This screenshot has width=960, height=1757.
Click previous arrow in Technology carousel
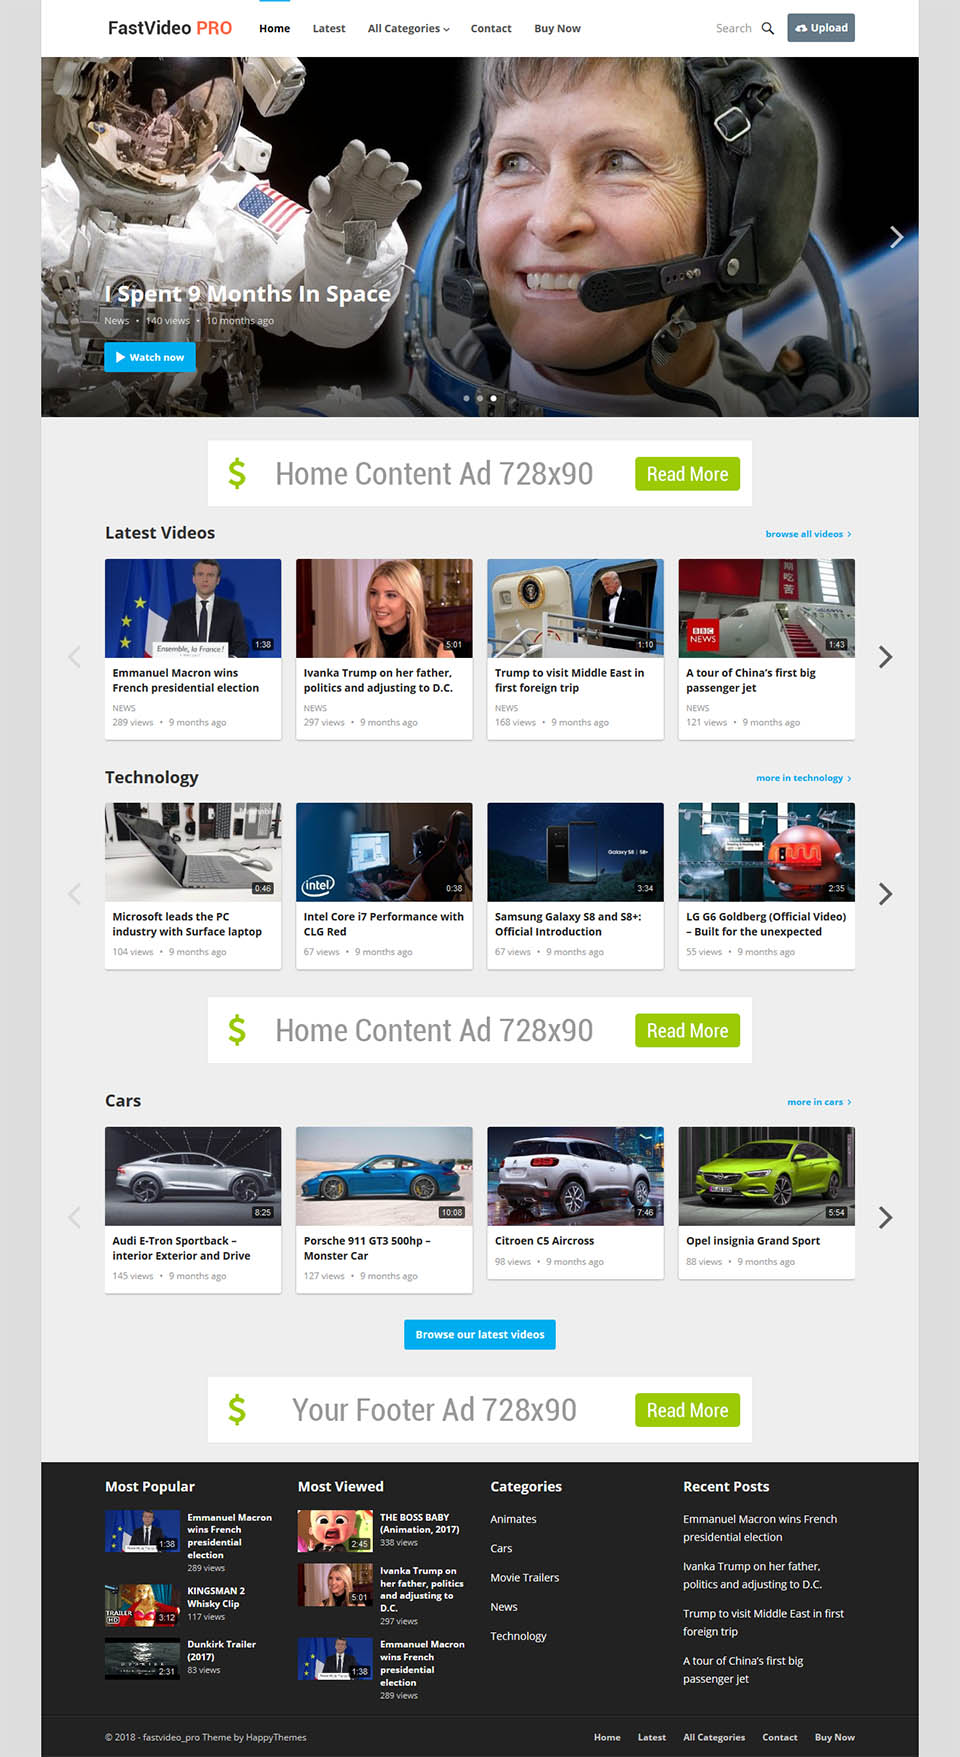tap(74, 894)
